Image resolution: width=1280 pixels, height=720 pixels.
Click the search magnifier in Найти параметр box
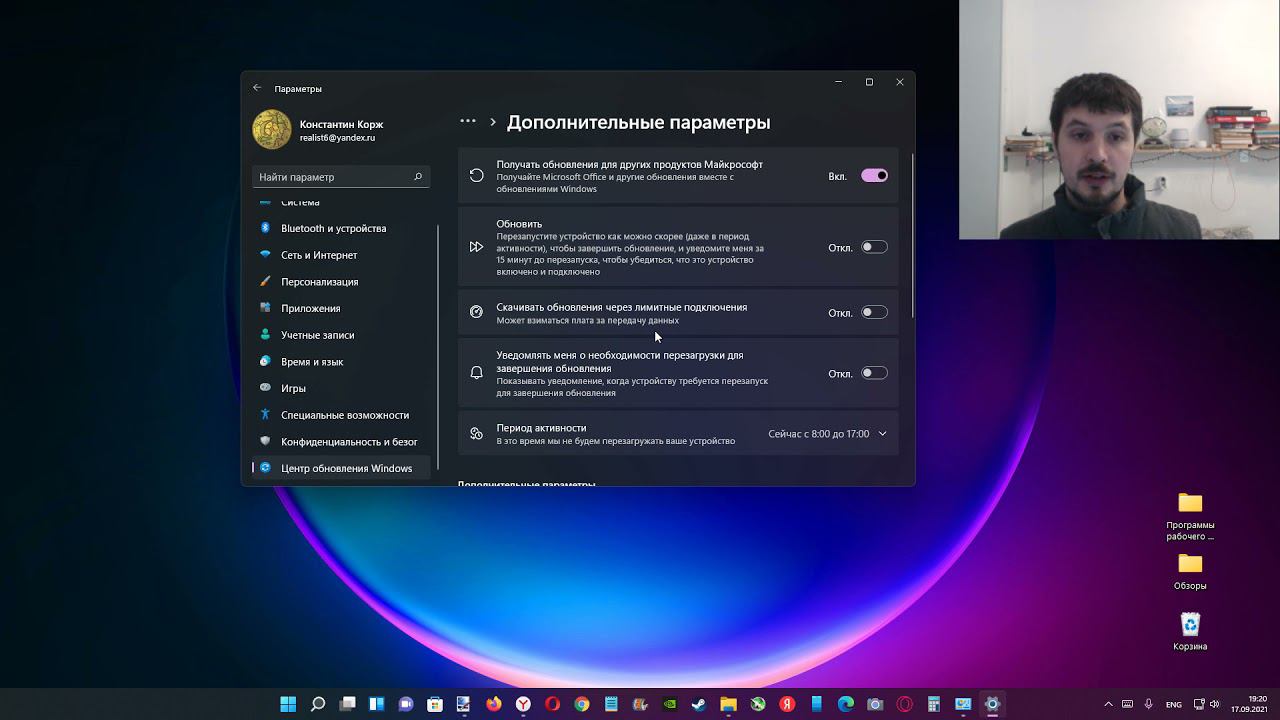(418, 177)
